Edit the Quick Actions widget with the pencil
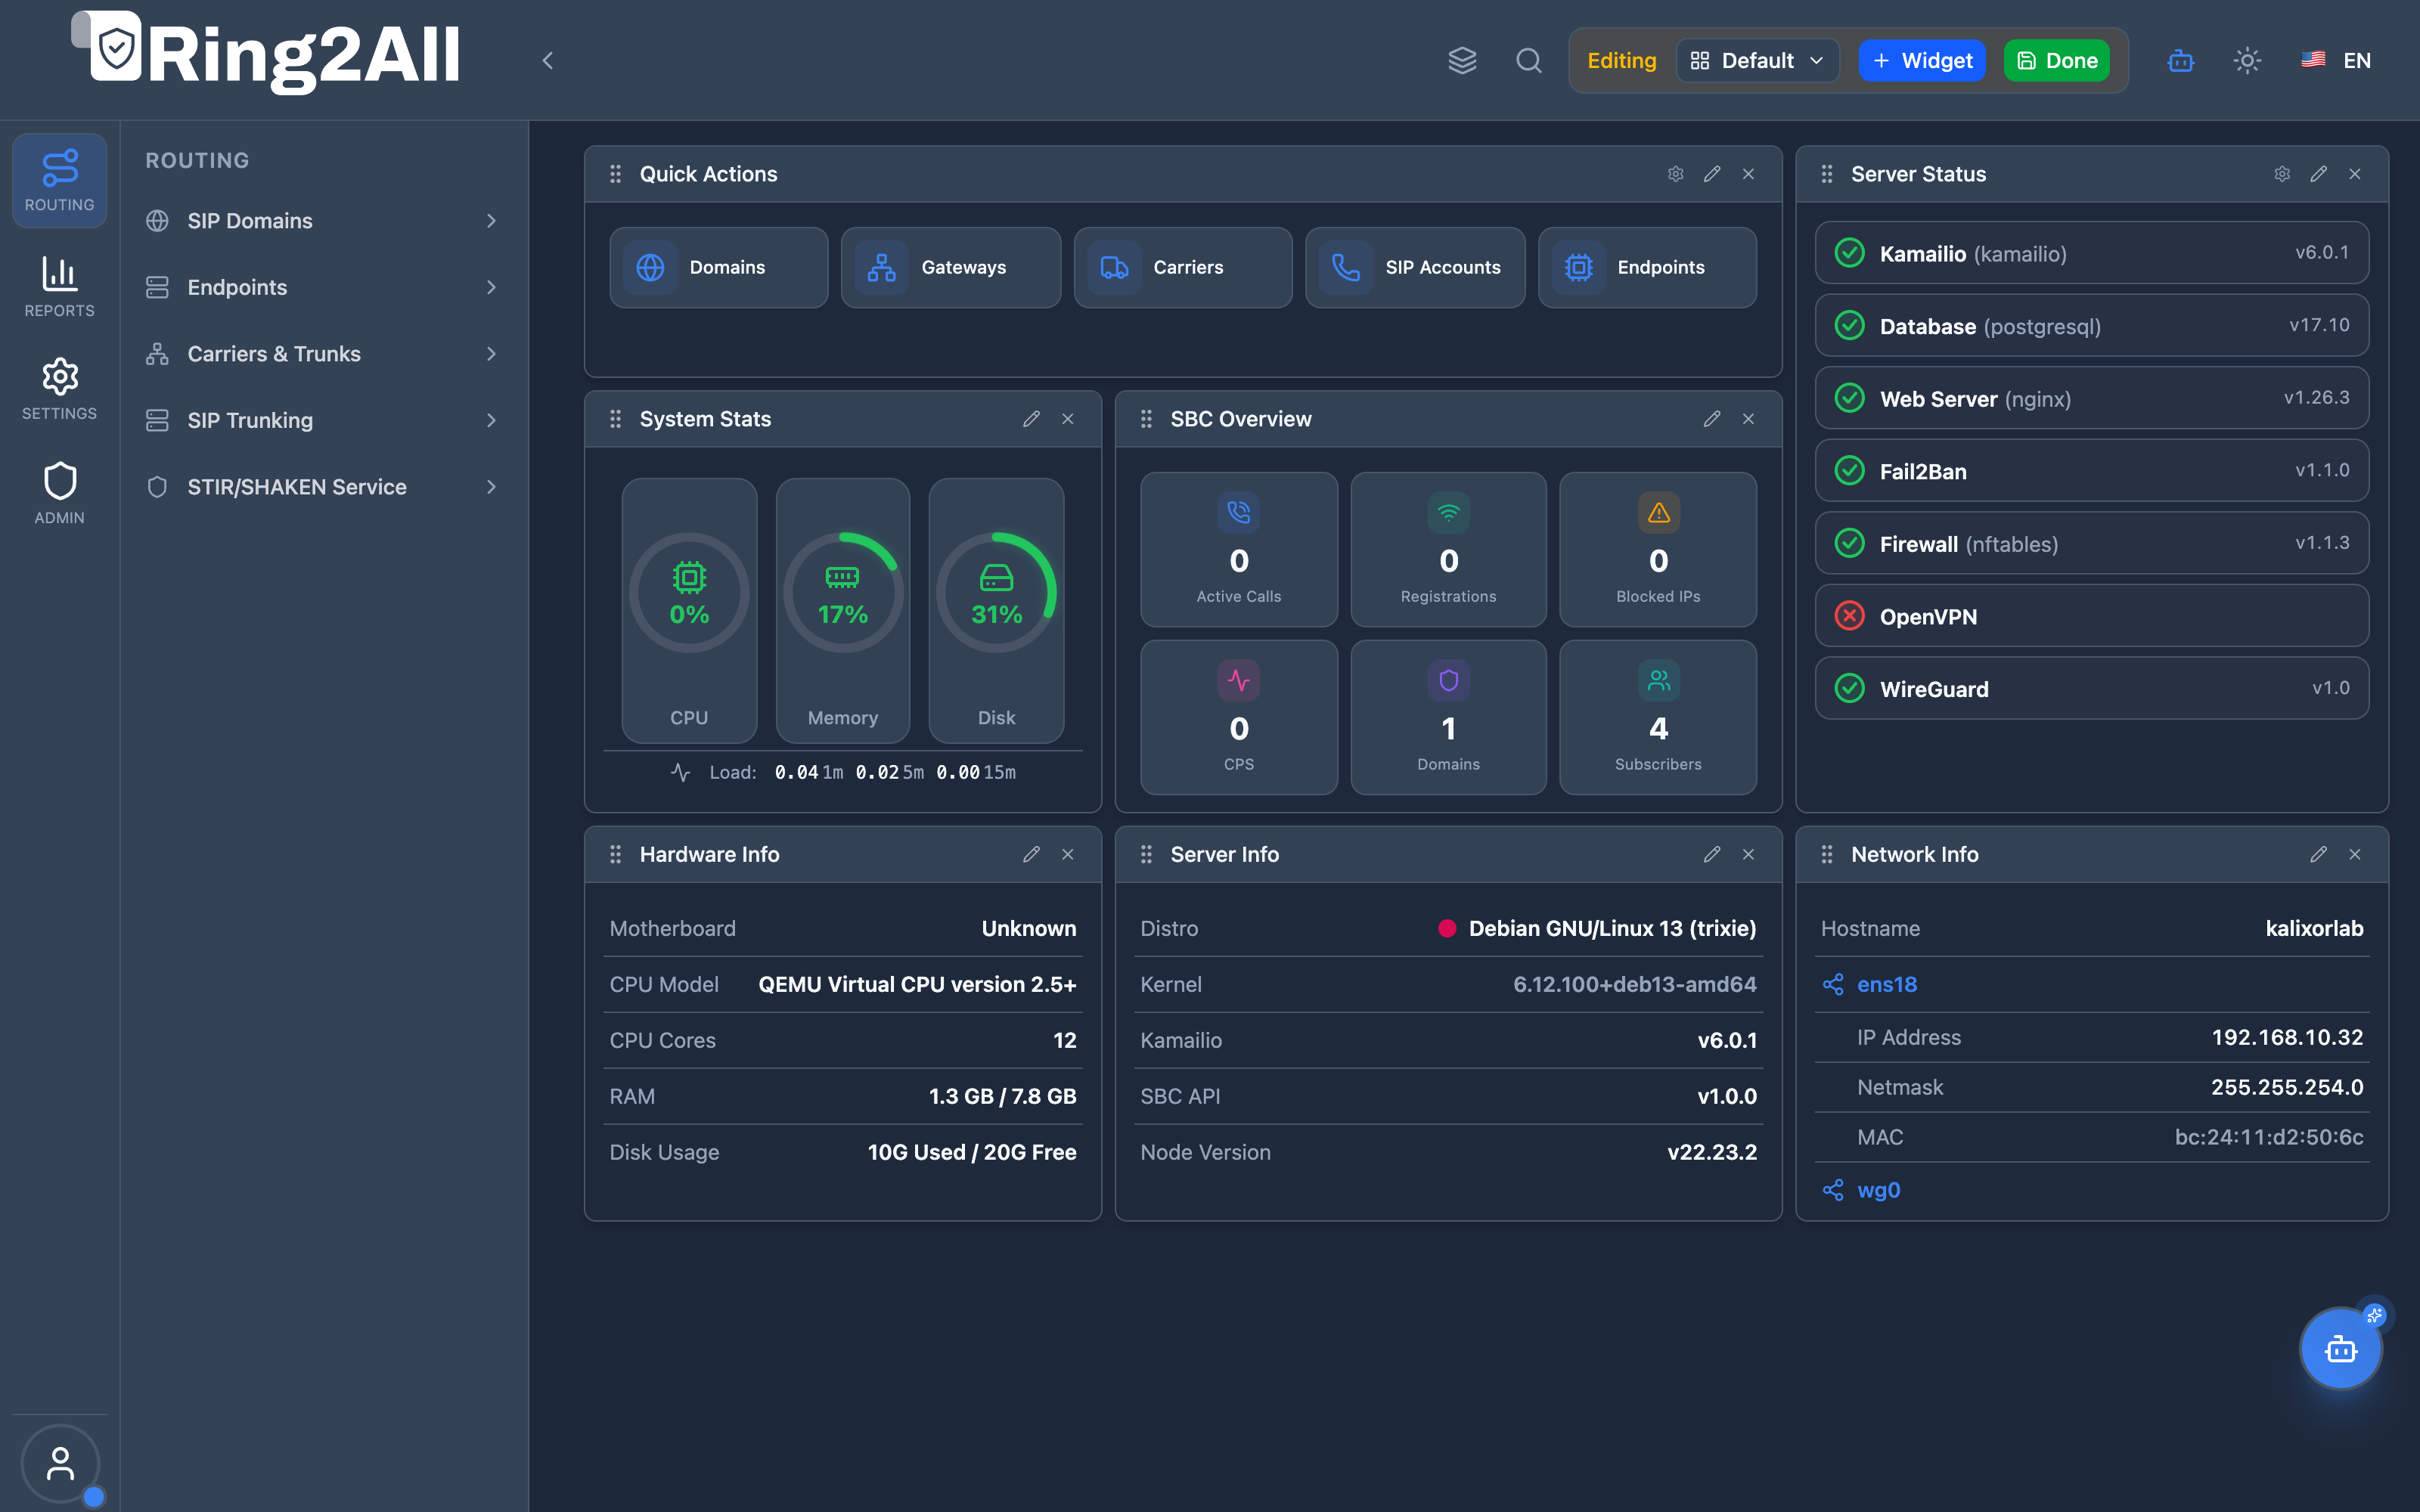This screenshot has width=2420, height=1512. 1712,174
